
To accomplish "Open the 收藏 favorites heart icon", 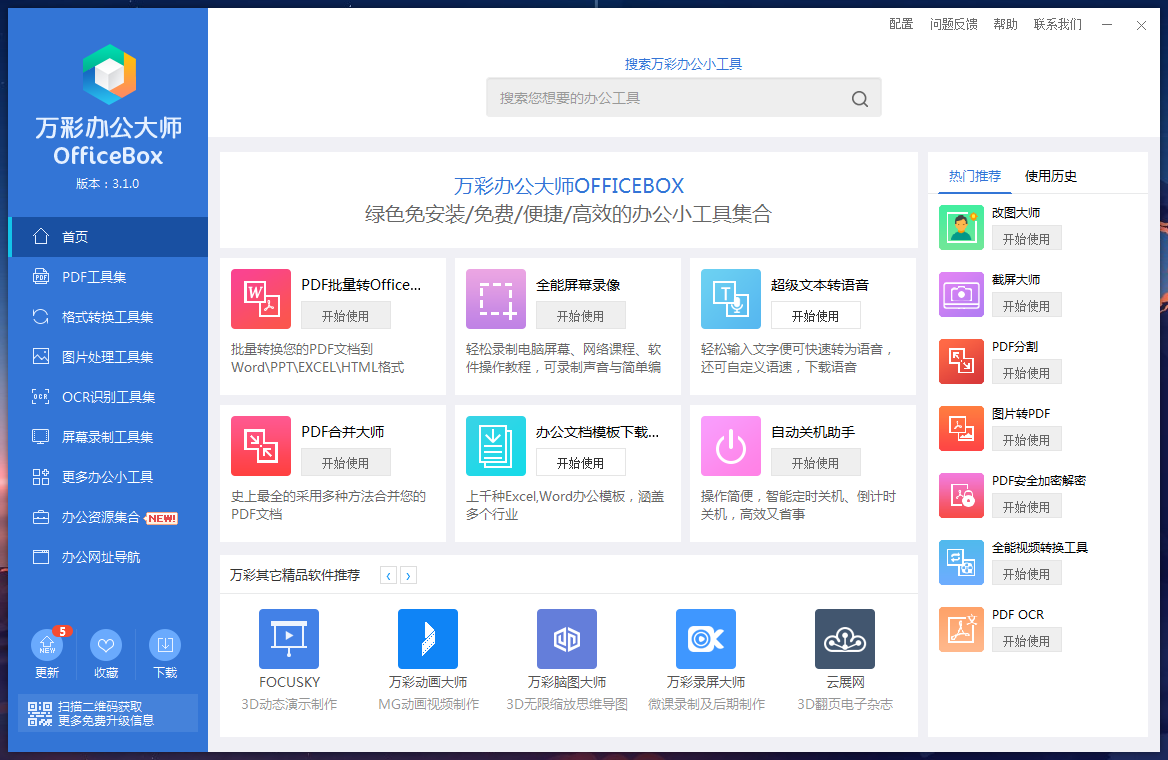I will click(x=106, y=645).
